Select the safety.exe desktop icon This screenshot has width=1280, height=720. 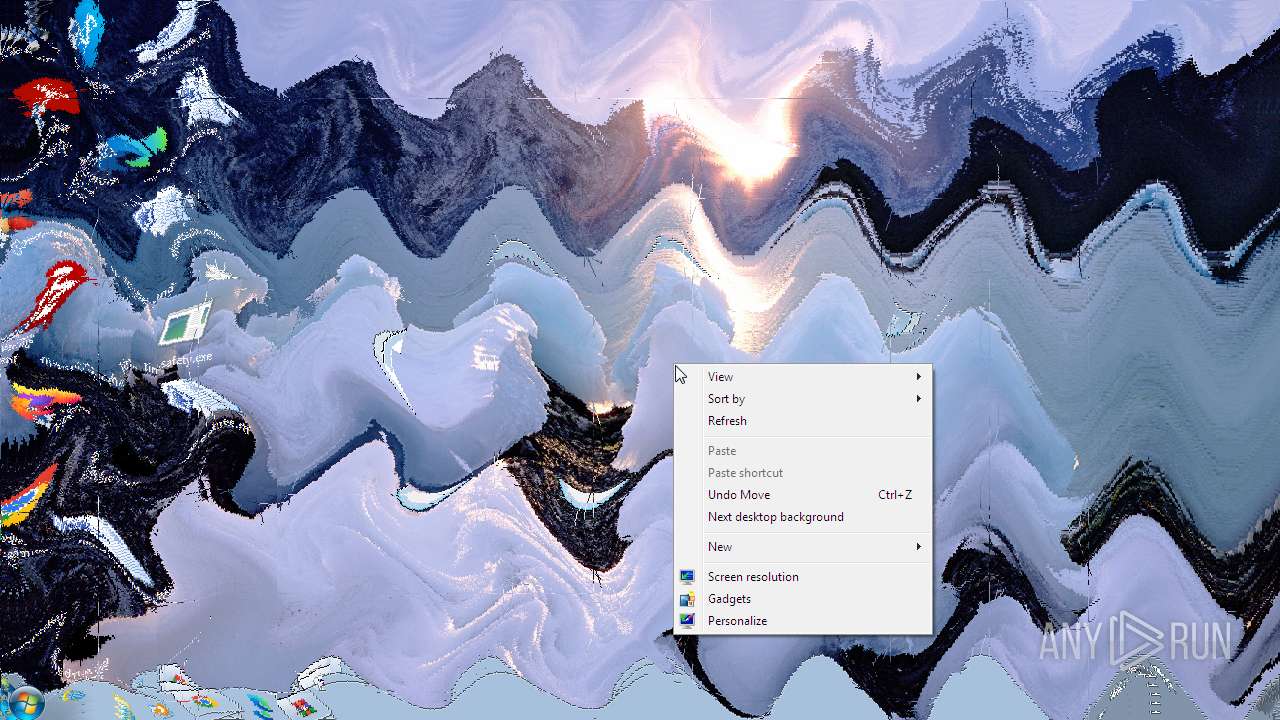click(x=185, y=335)
